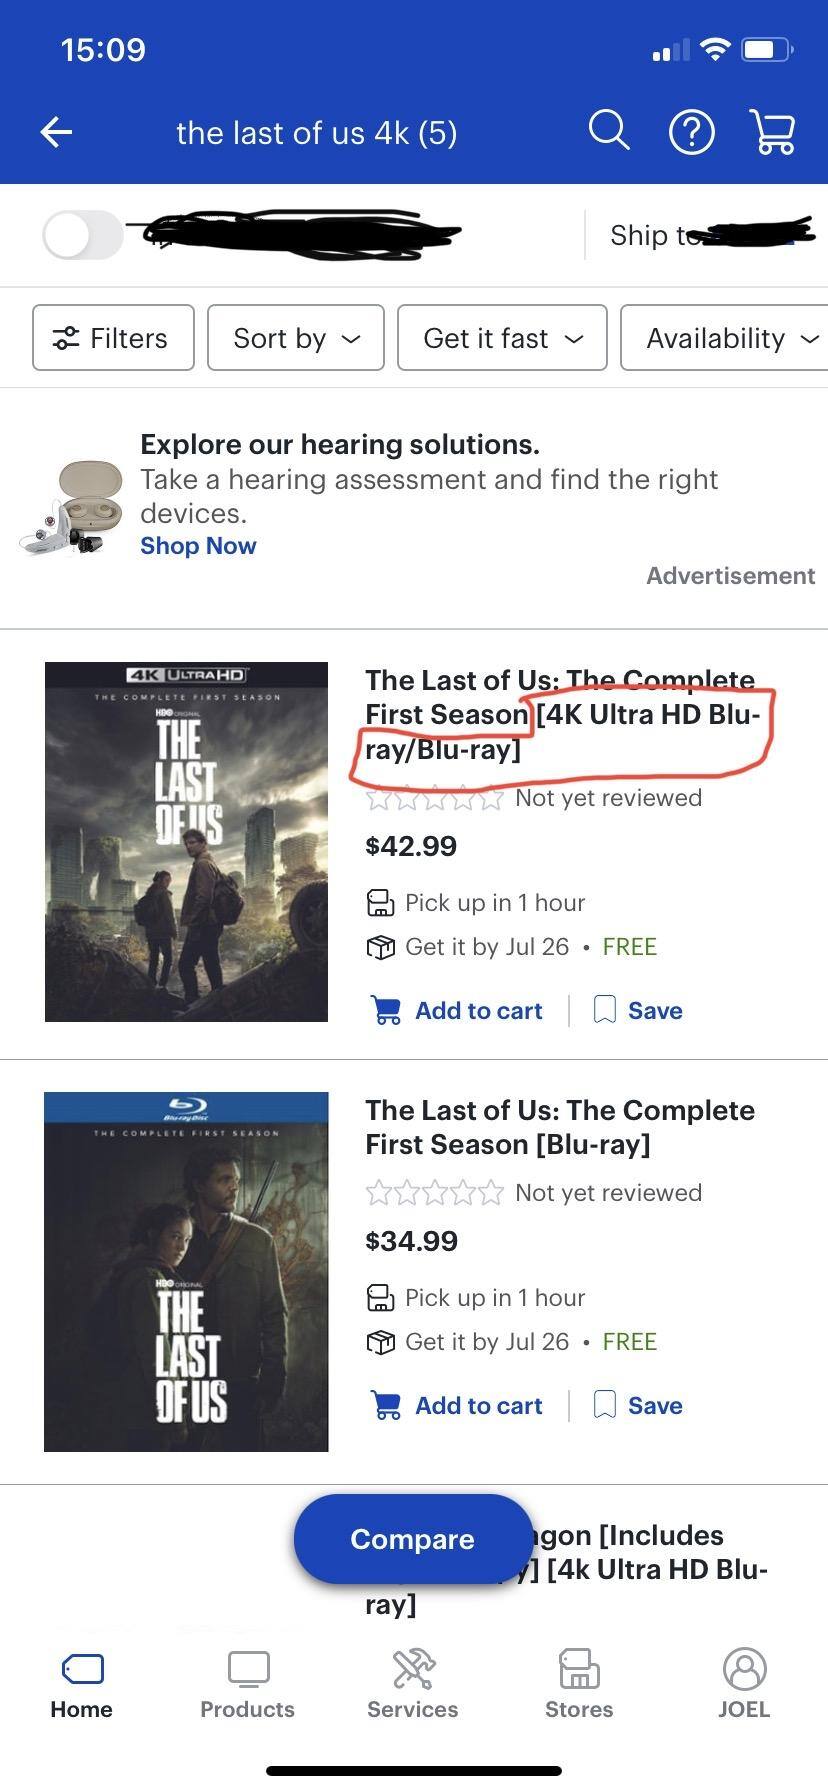Open the shopping cart icon
Image resolution: width=828 pixels, height=1792 pixels.
tap(772, 132)
